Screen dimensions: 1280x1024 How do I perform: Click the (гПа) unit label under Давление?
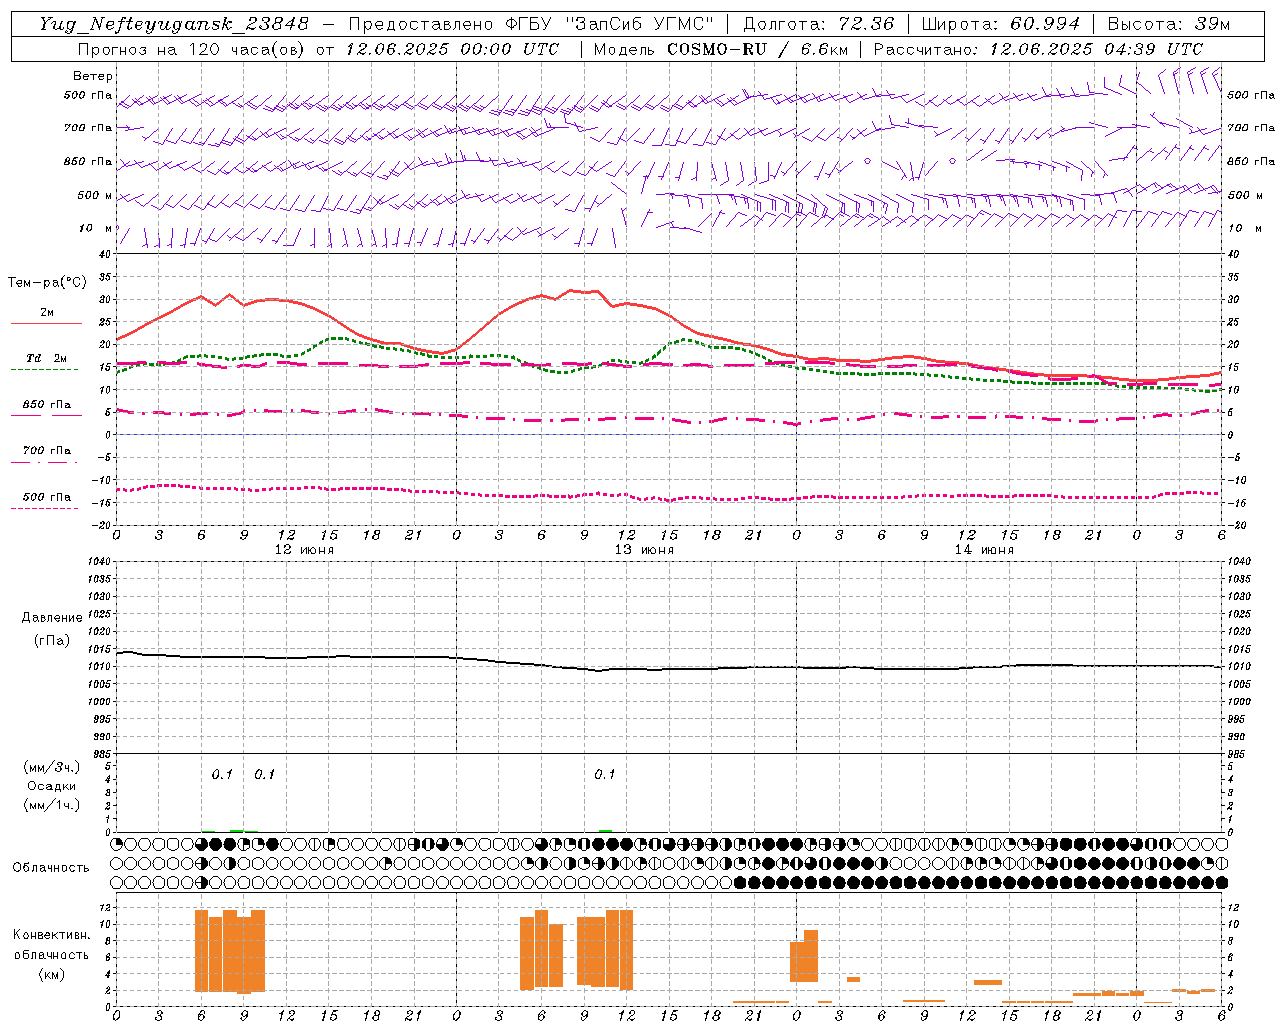52,641
